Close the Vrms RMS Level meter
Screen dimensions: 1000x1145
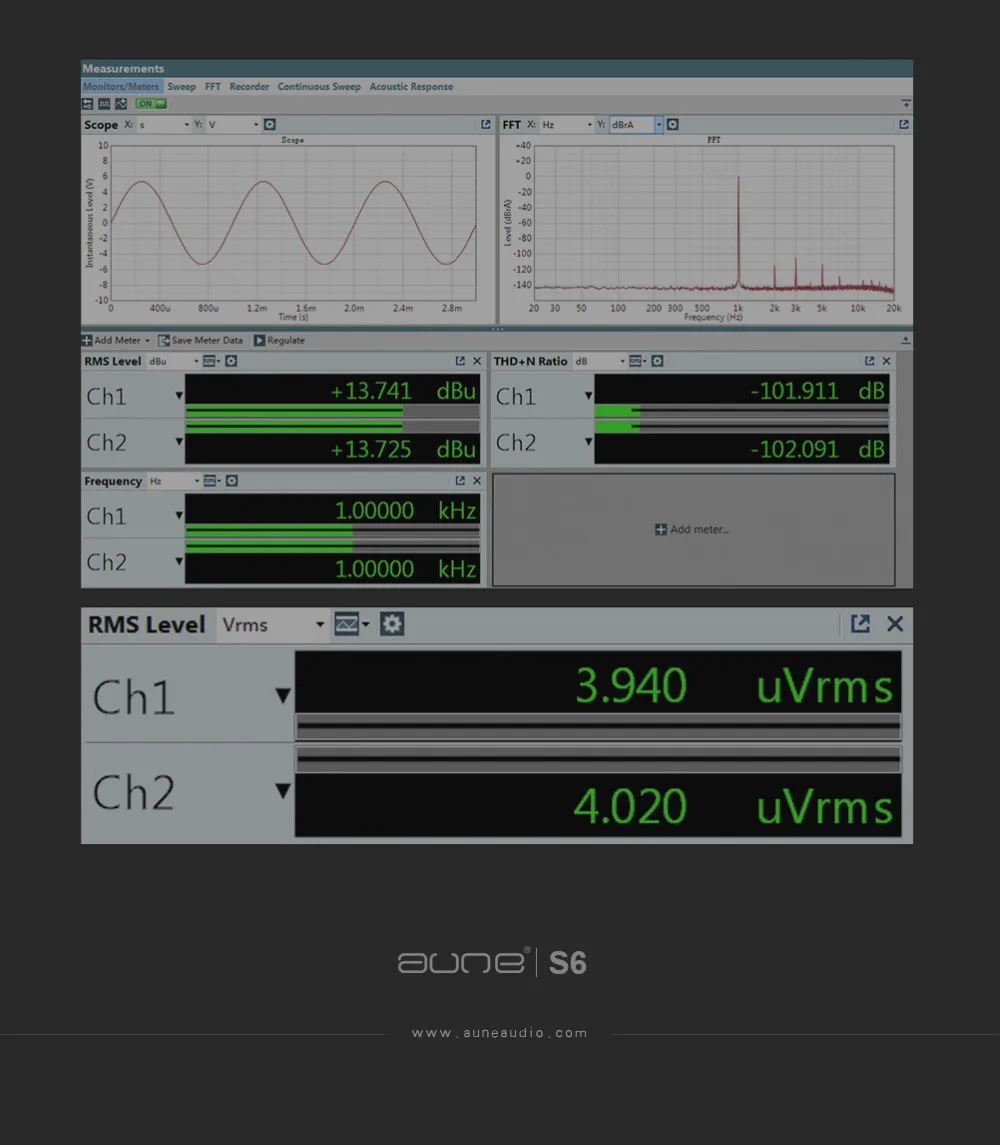(x=895, y=624)
